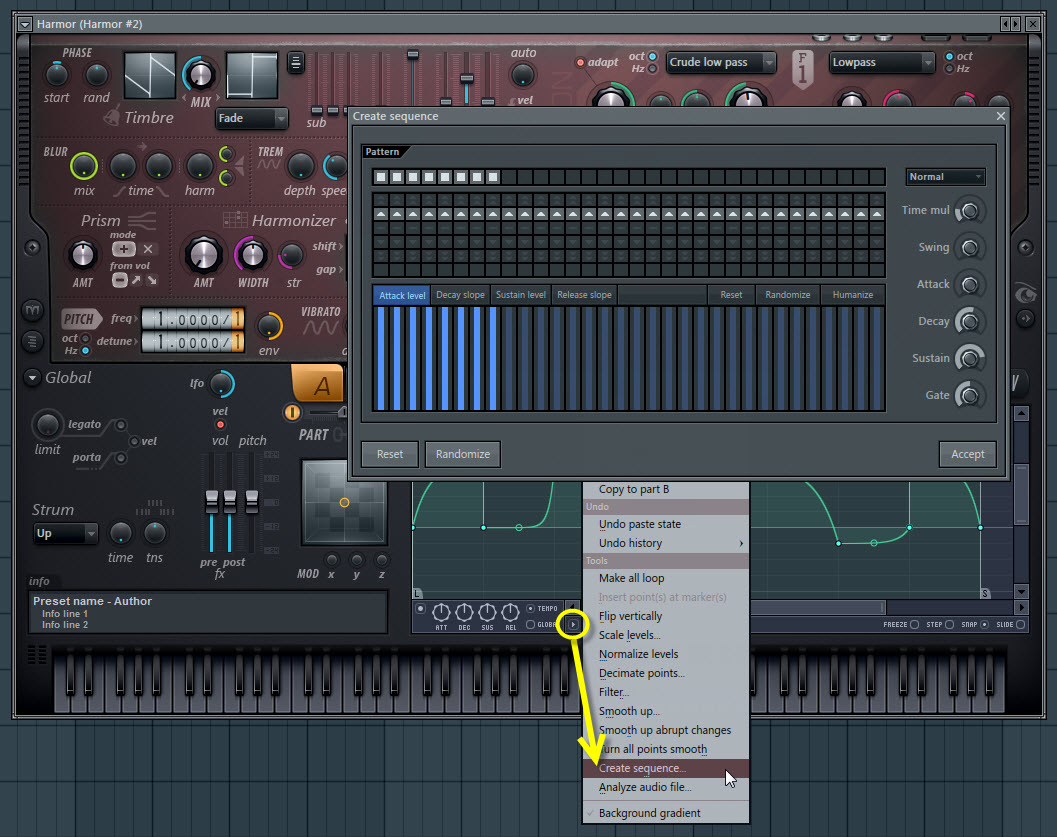The height and width of the screenshot is (837, 1057).
Task: Click the Blur harm knob
Action: point(200,166)
